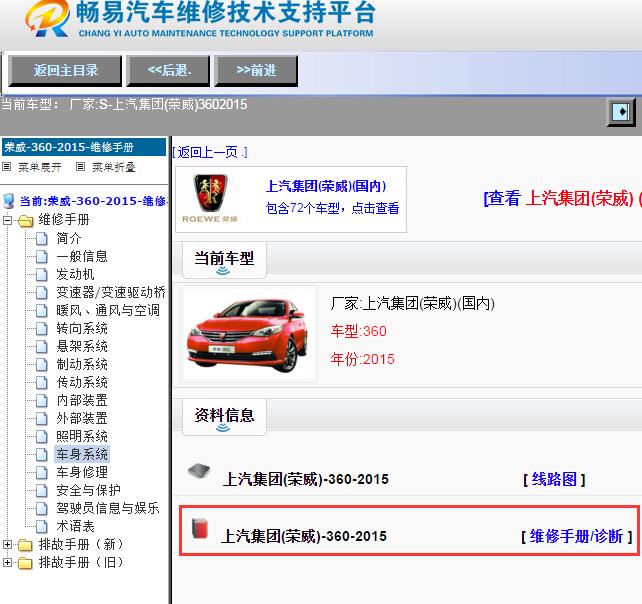642x604 pixels.
Task: Select 简介 in the tree
Action: click(x=69, y=238)
